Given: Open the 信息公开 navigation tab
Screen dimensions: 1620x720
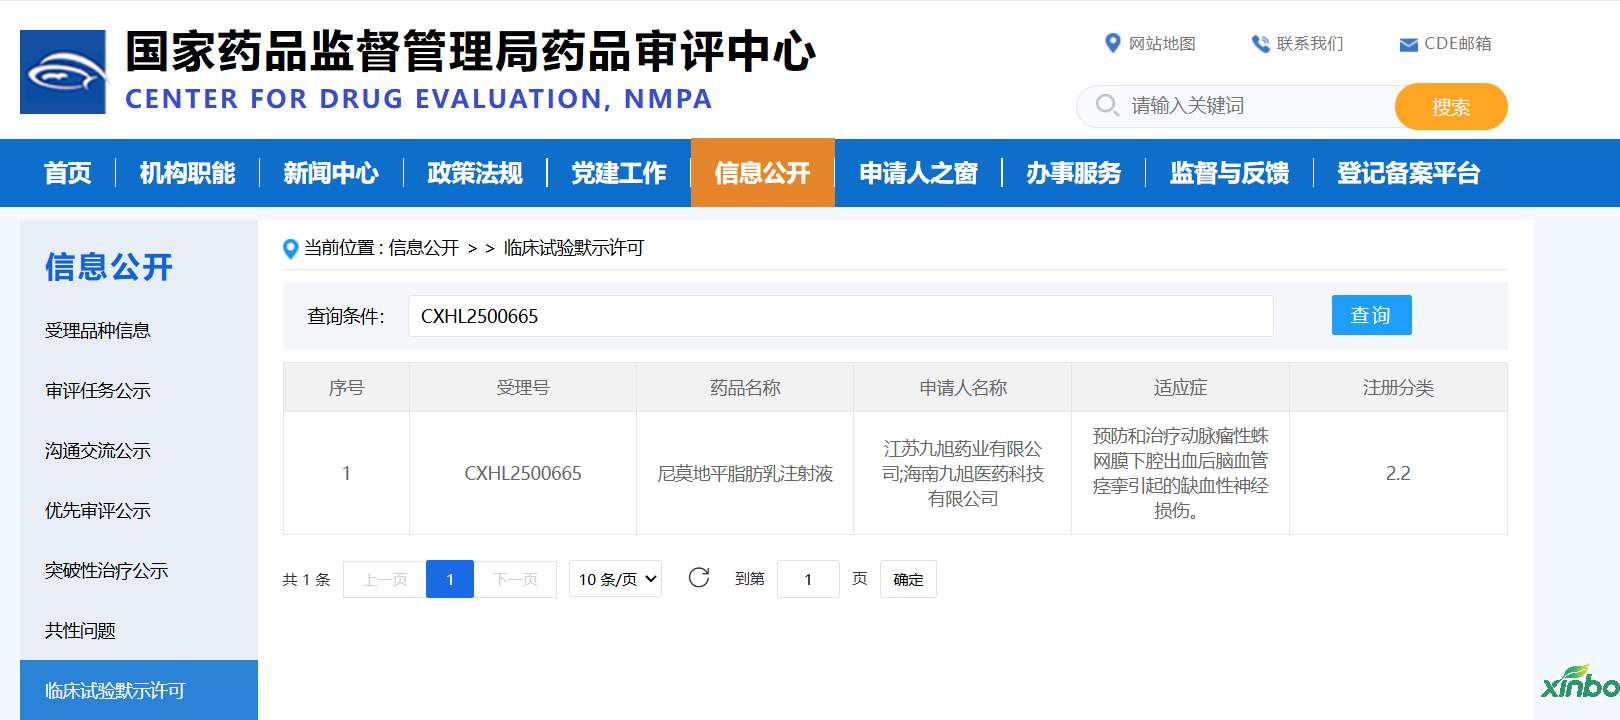Looking at the screenshot, I should point(762,173).
